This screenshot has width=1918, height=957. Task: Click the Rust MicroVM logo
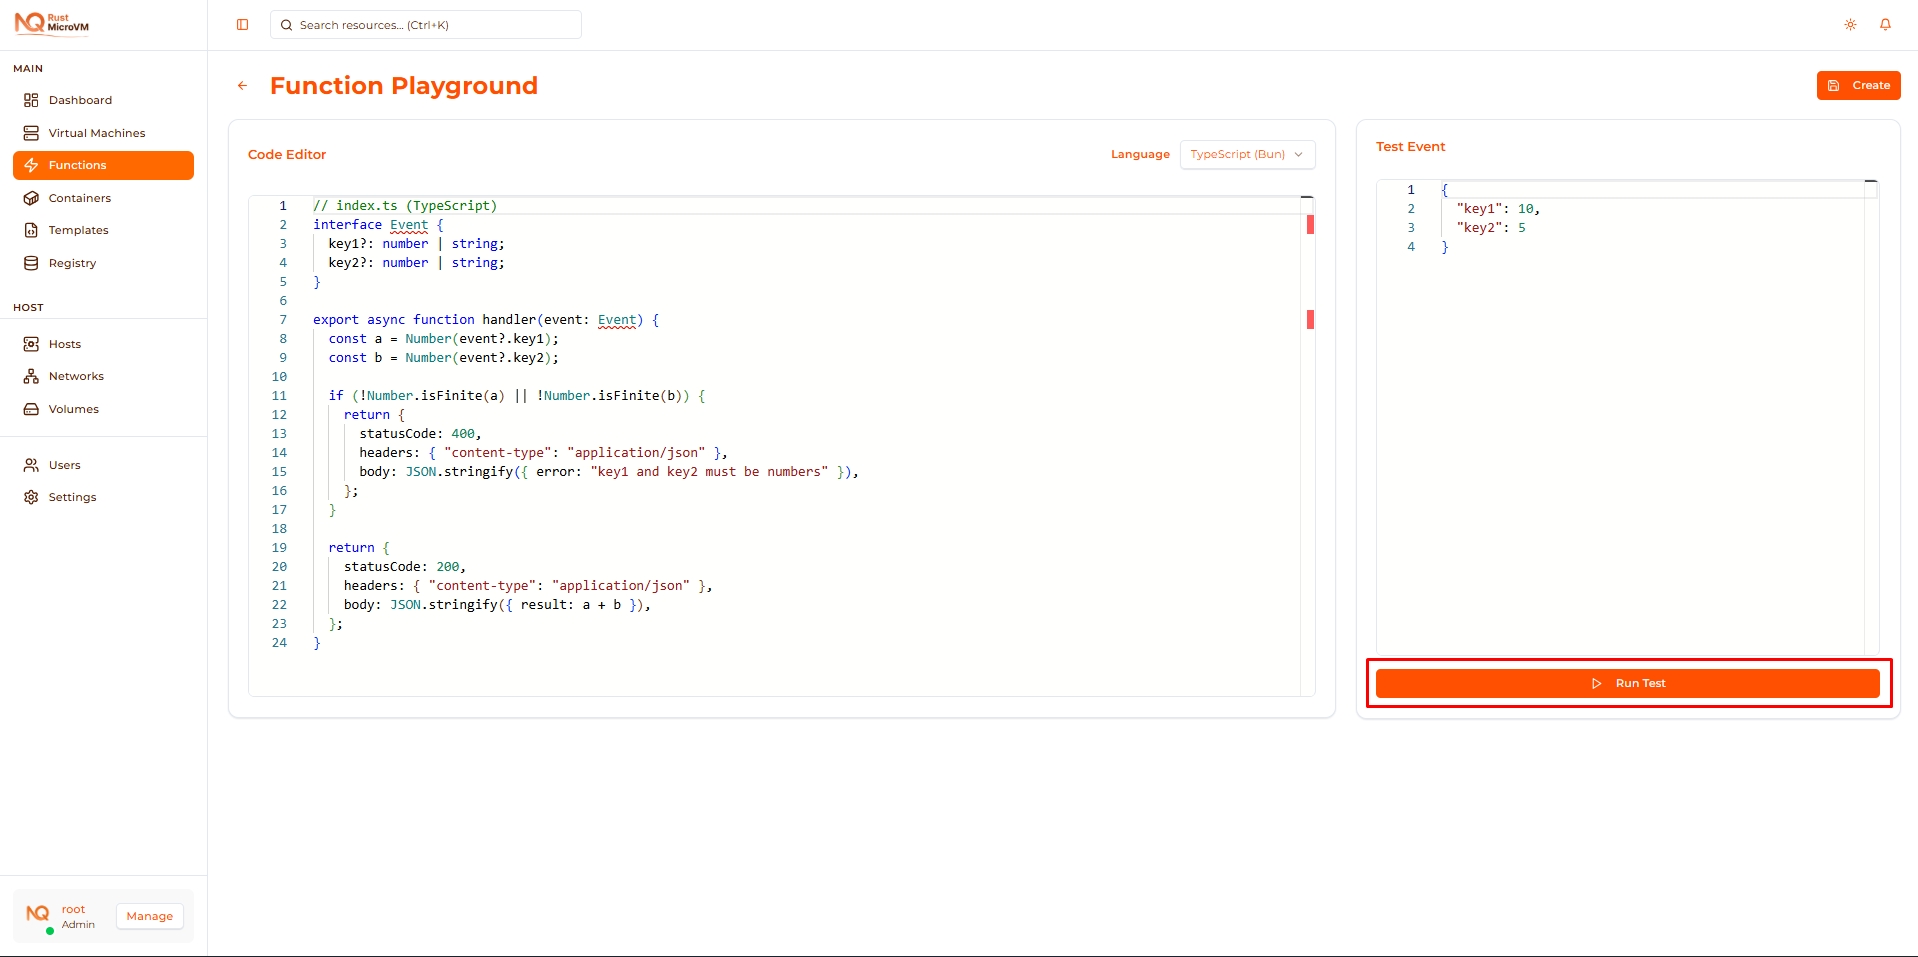(52, 23)
